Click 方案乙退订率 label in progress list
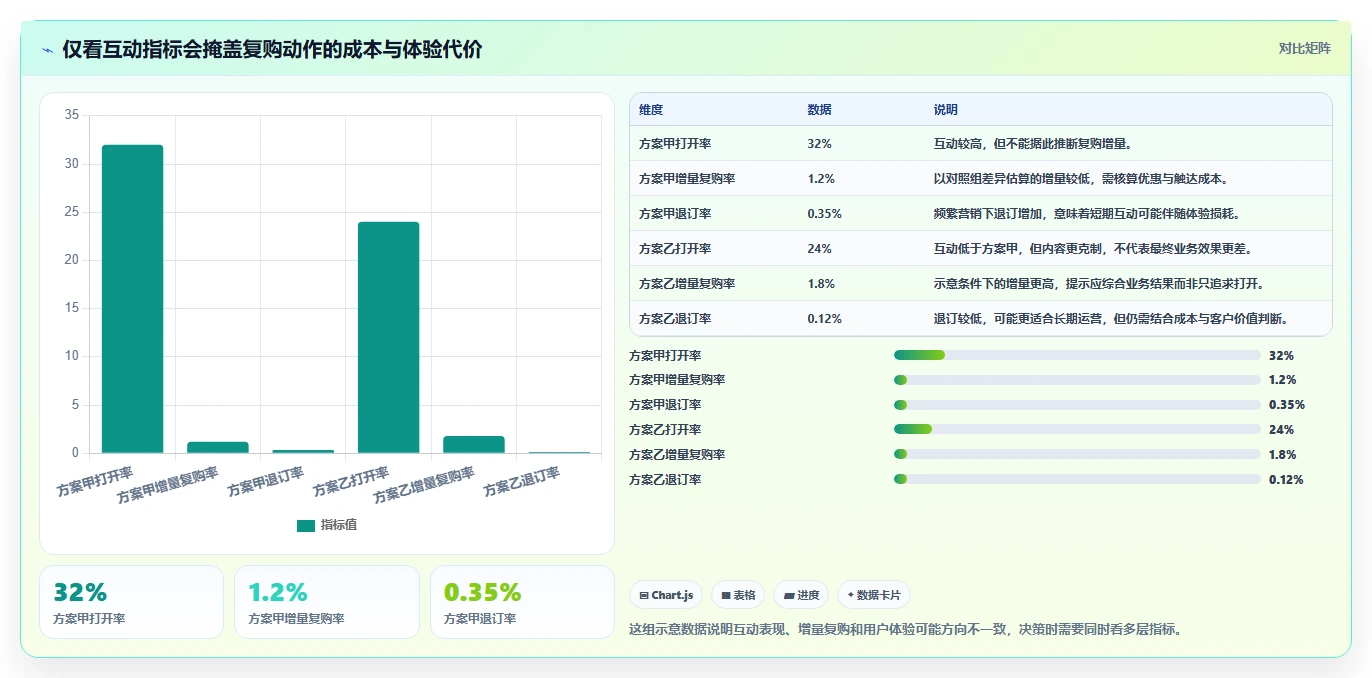The image size is (1372, 678). 665,479
